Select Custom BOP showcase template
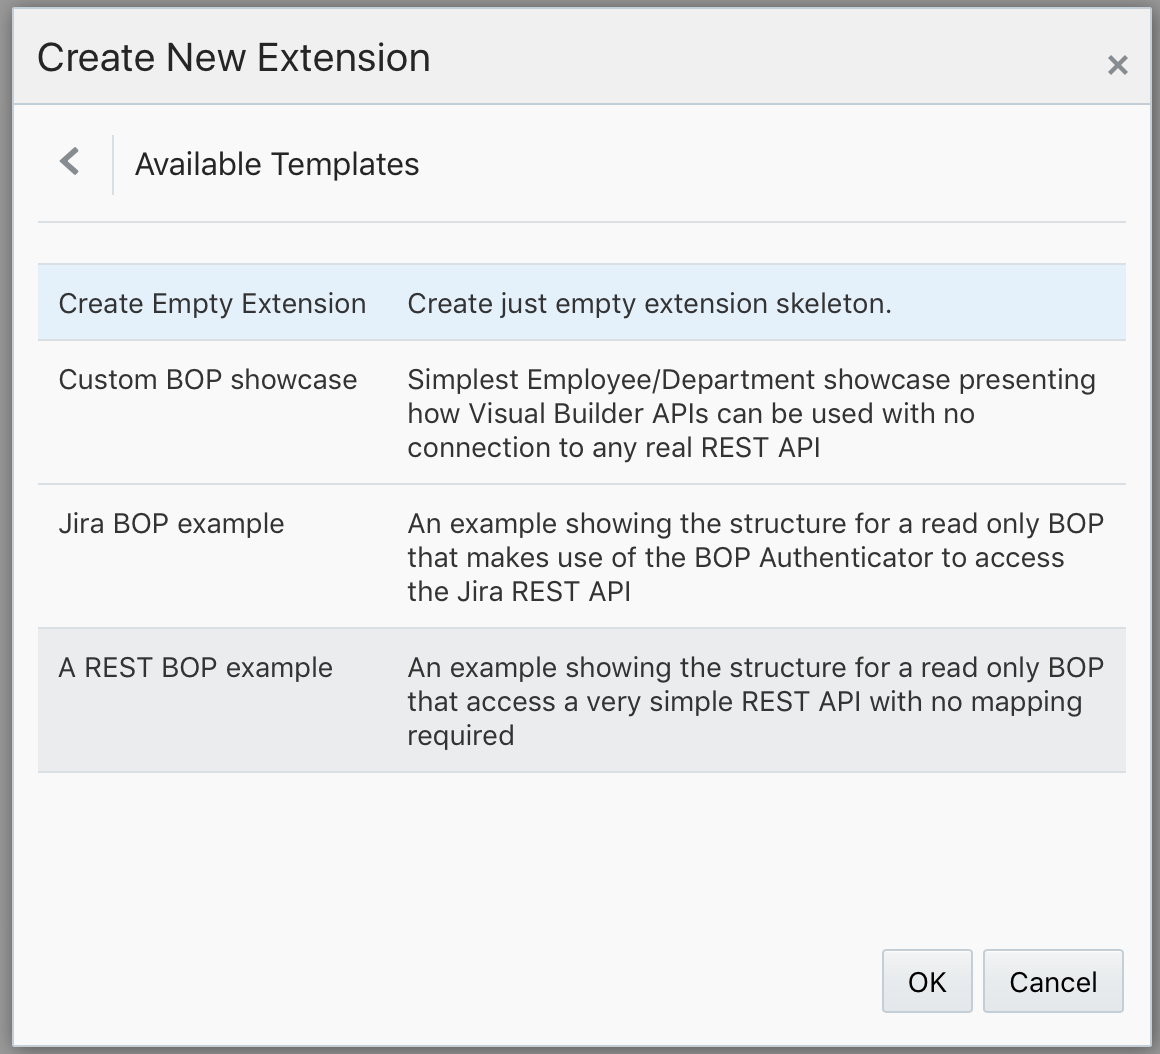This screenshot has height=1054, width=1160. pyautogui.click(x=208, y=380)
